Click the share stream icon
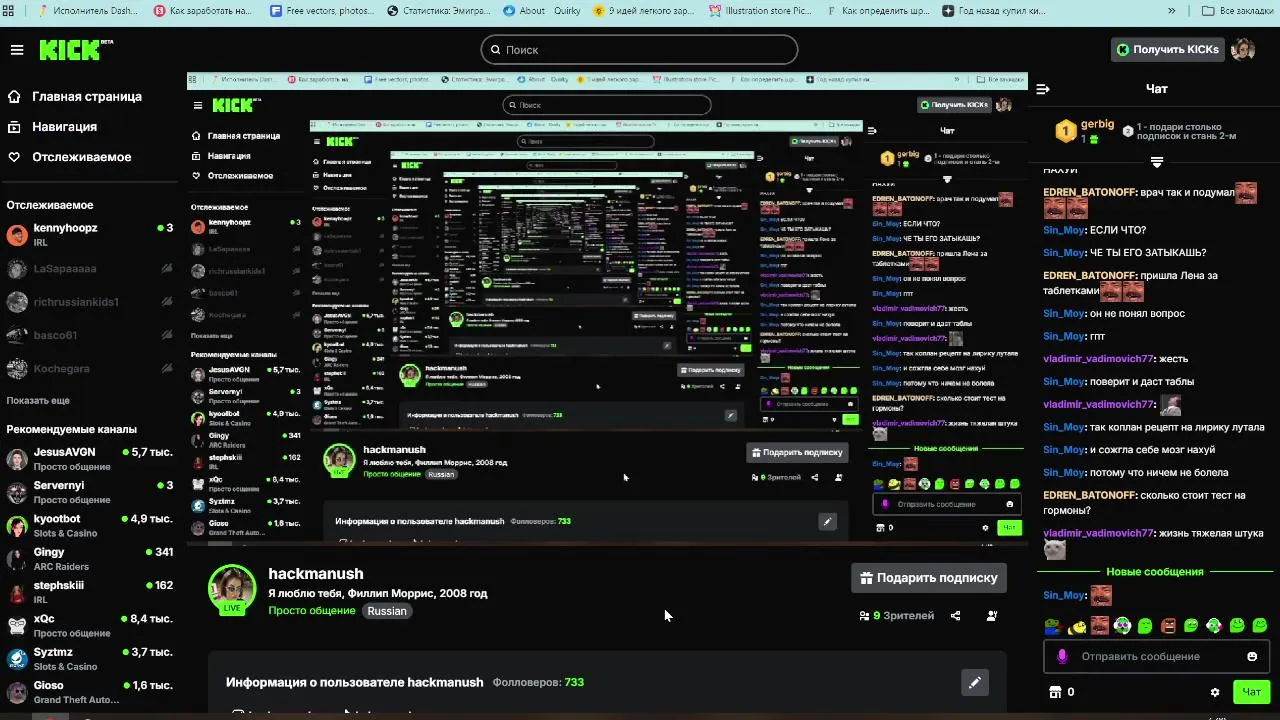Image resolution: width=1280 pixels, height=720 pixels. [x=955, y=616]
